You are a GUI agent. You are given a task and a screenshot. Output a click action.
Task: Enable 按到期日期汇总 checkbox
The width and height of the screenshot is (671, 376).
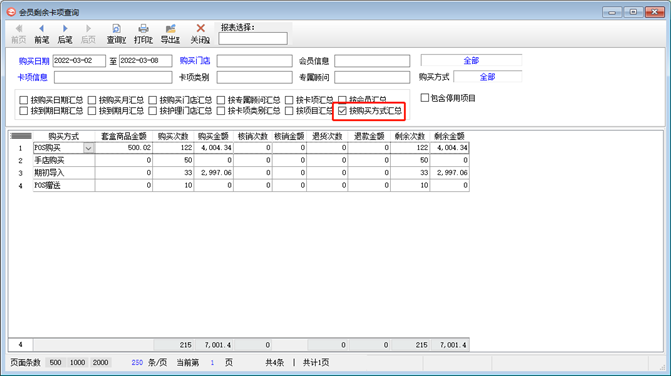(24, 111)
